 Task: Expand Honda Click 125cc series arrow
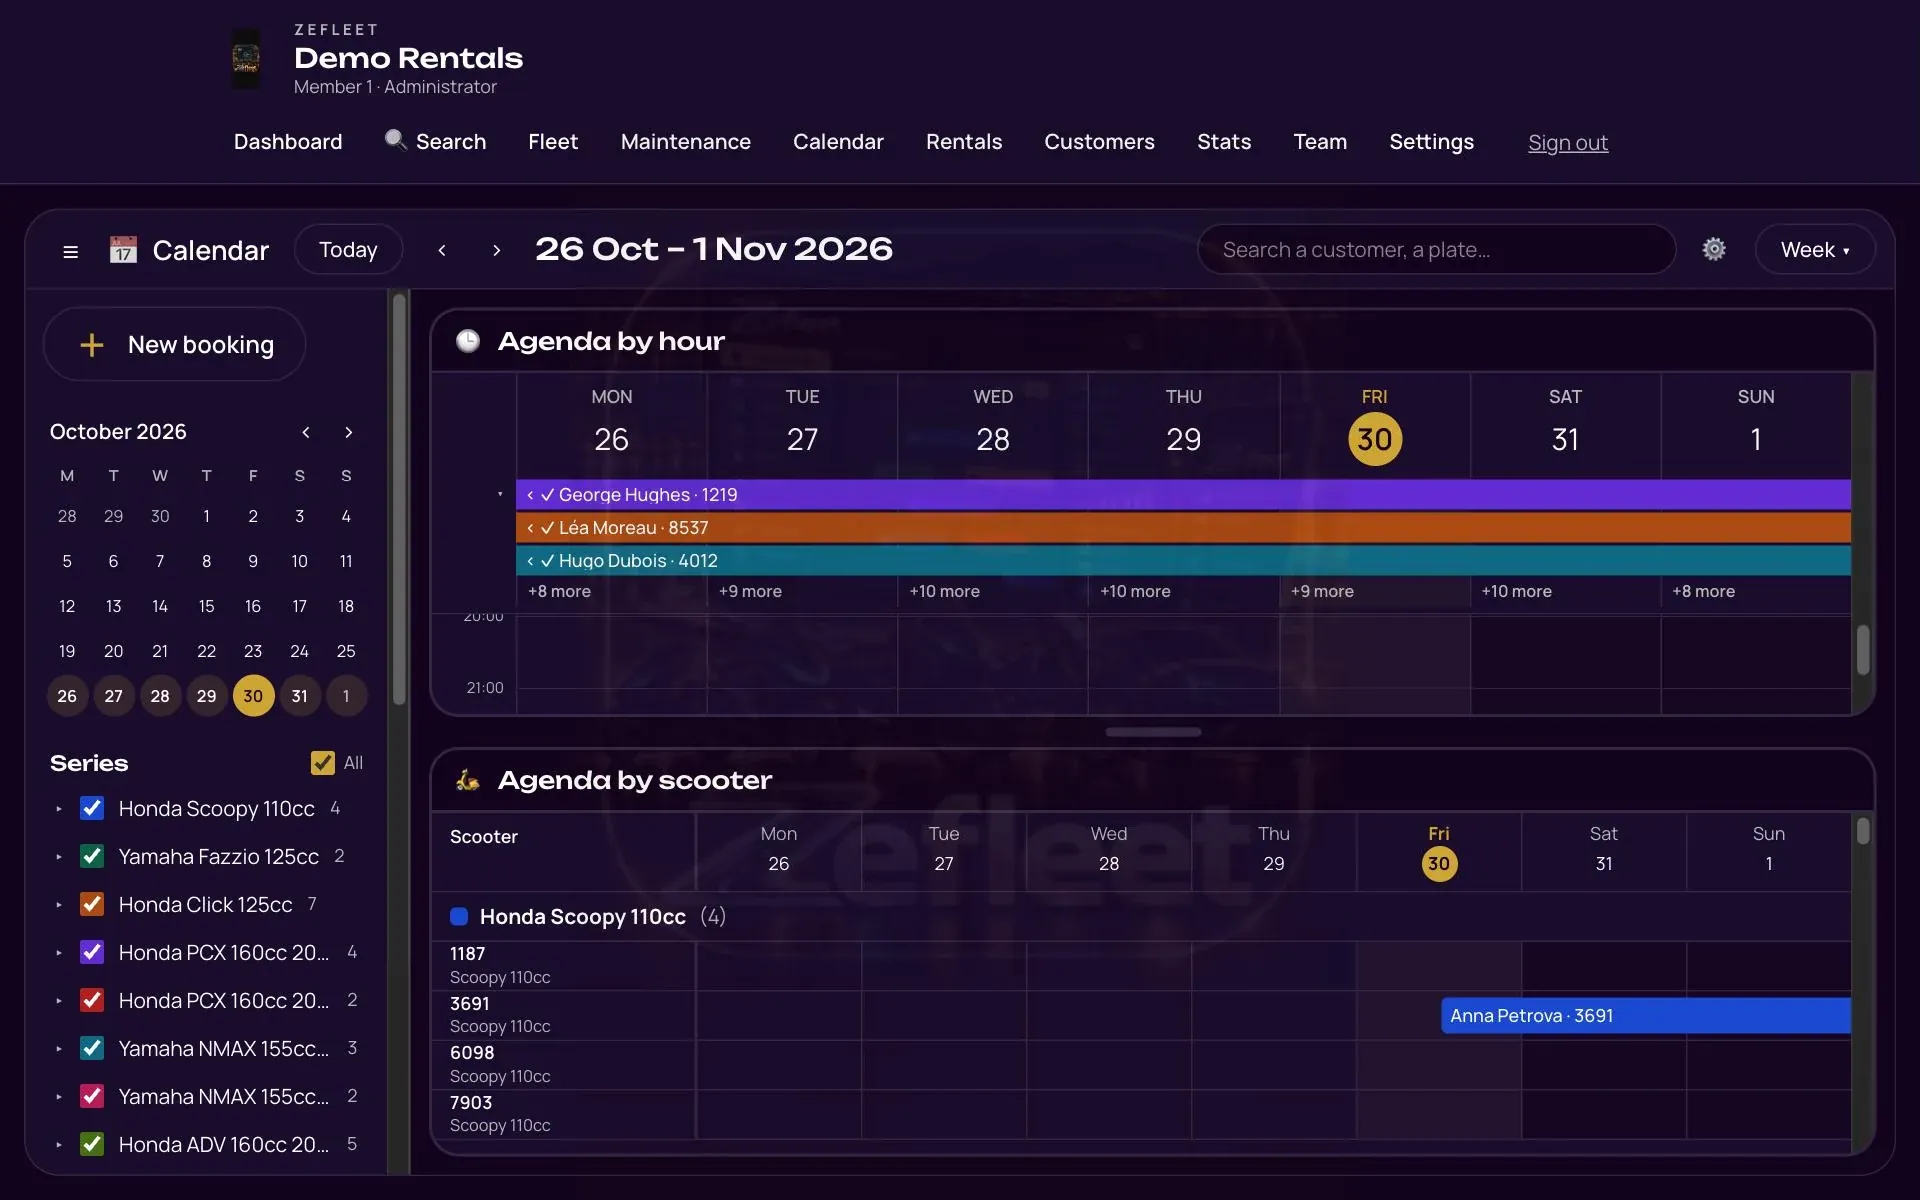pyautogui.click(x=59, y=905)
